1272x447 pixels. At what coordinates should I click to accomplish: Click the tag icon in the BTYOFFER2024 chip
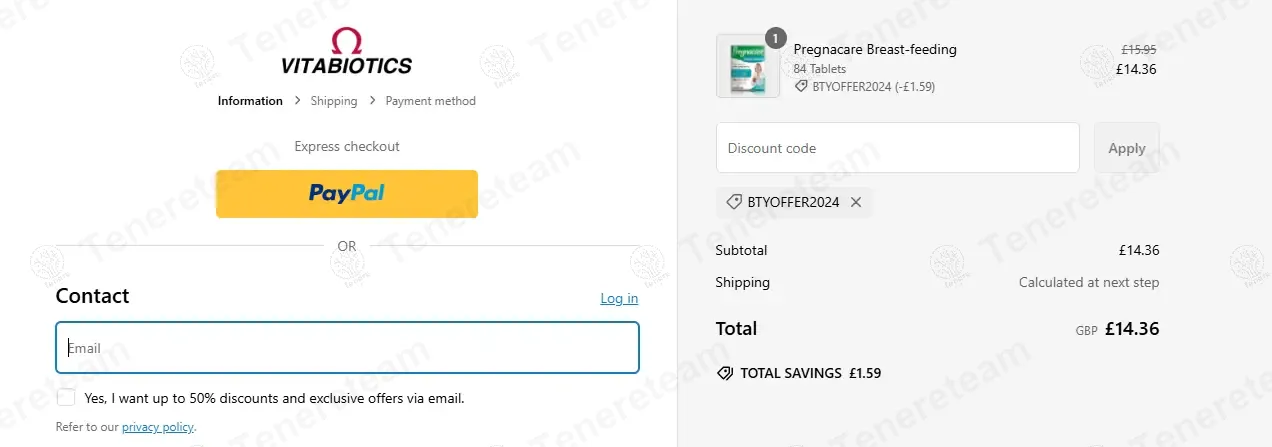pos(735,202)
